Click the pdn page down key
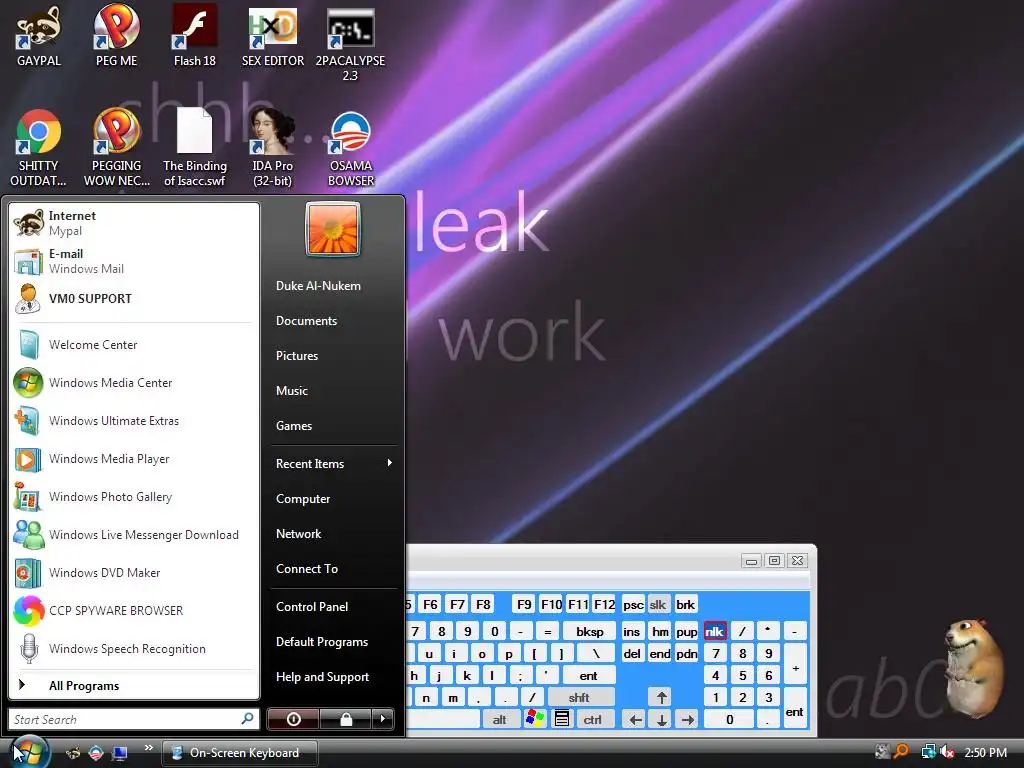Viewport: 1024px width, 768px height. coord(686,654)
